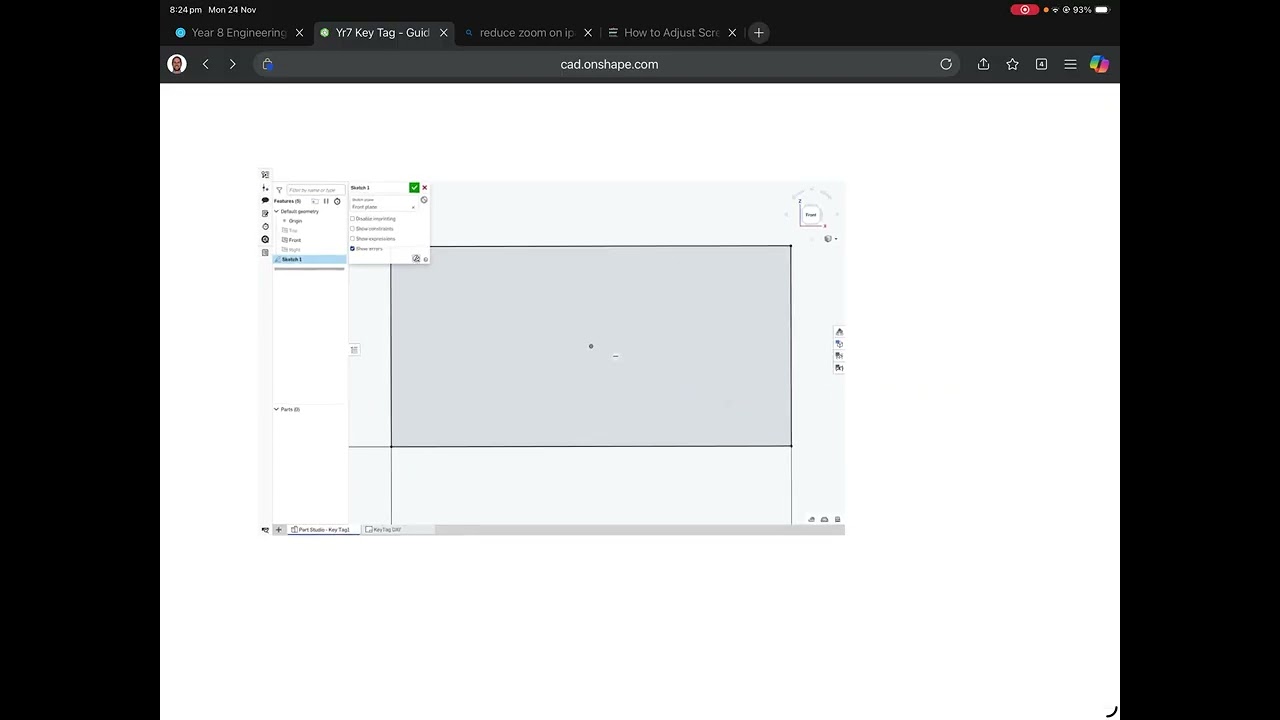Open the configuration panel sidebar icon
This screenshot has height=720, width=1280.
point(265,187)
